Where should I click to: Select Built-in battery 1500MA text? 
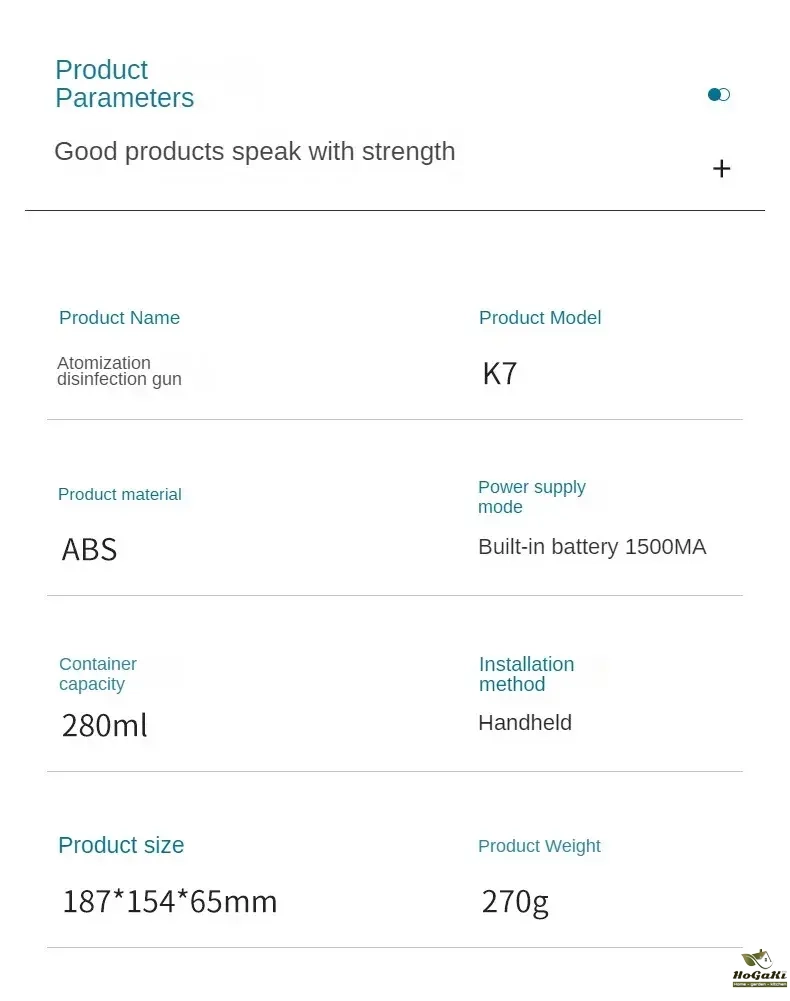pos(592,547)
